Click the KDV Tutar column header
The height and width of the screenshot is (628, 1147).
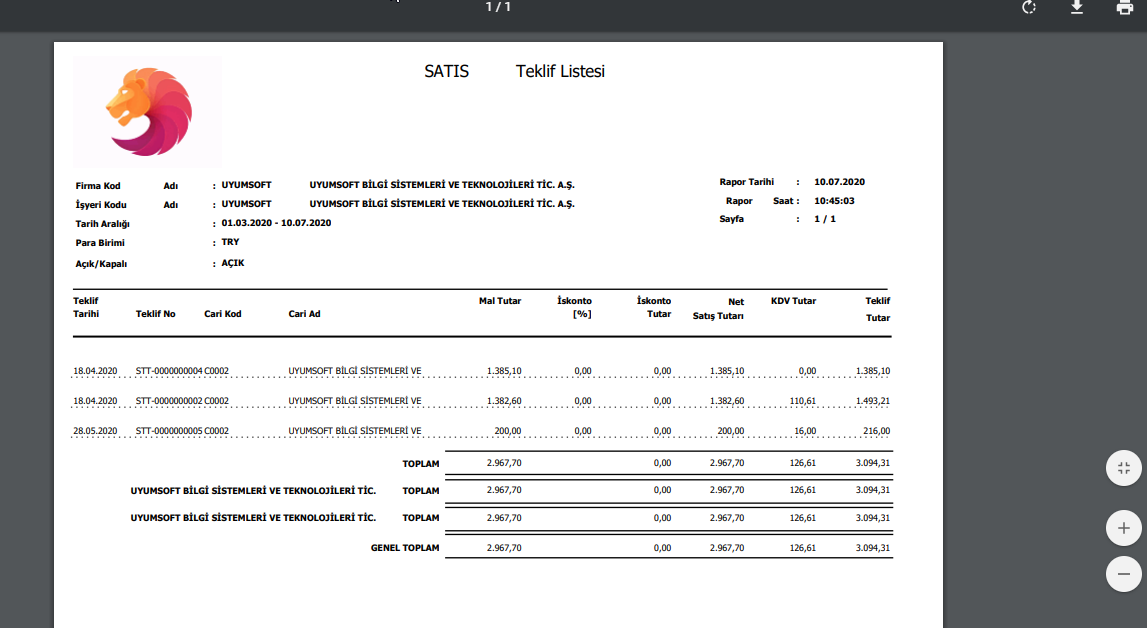click(793, 300)
